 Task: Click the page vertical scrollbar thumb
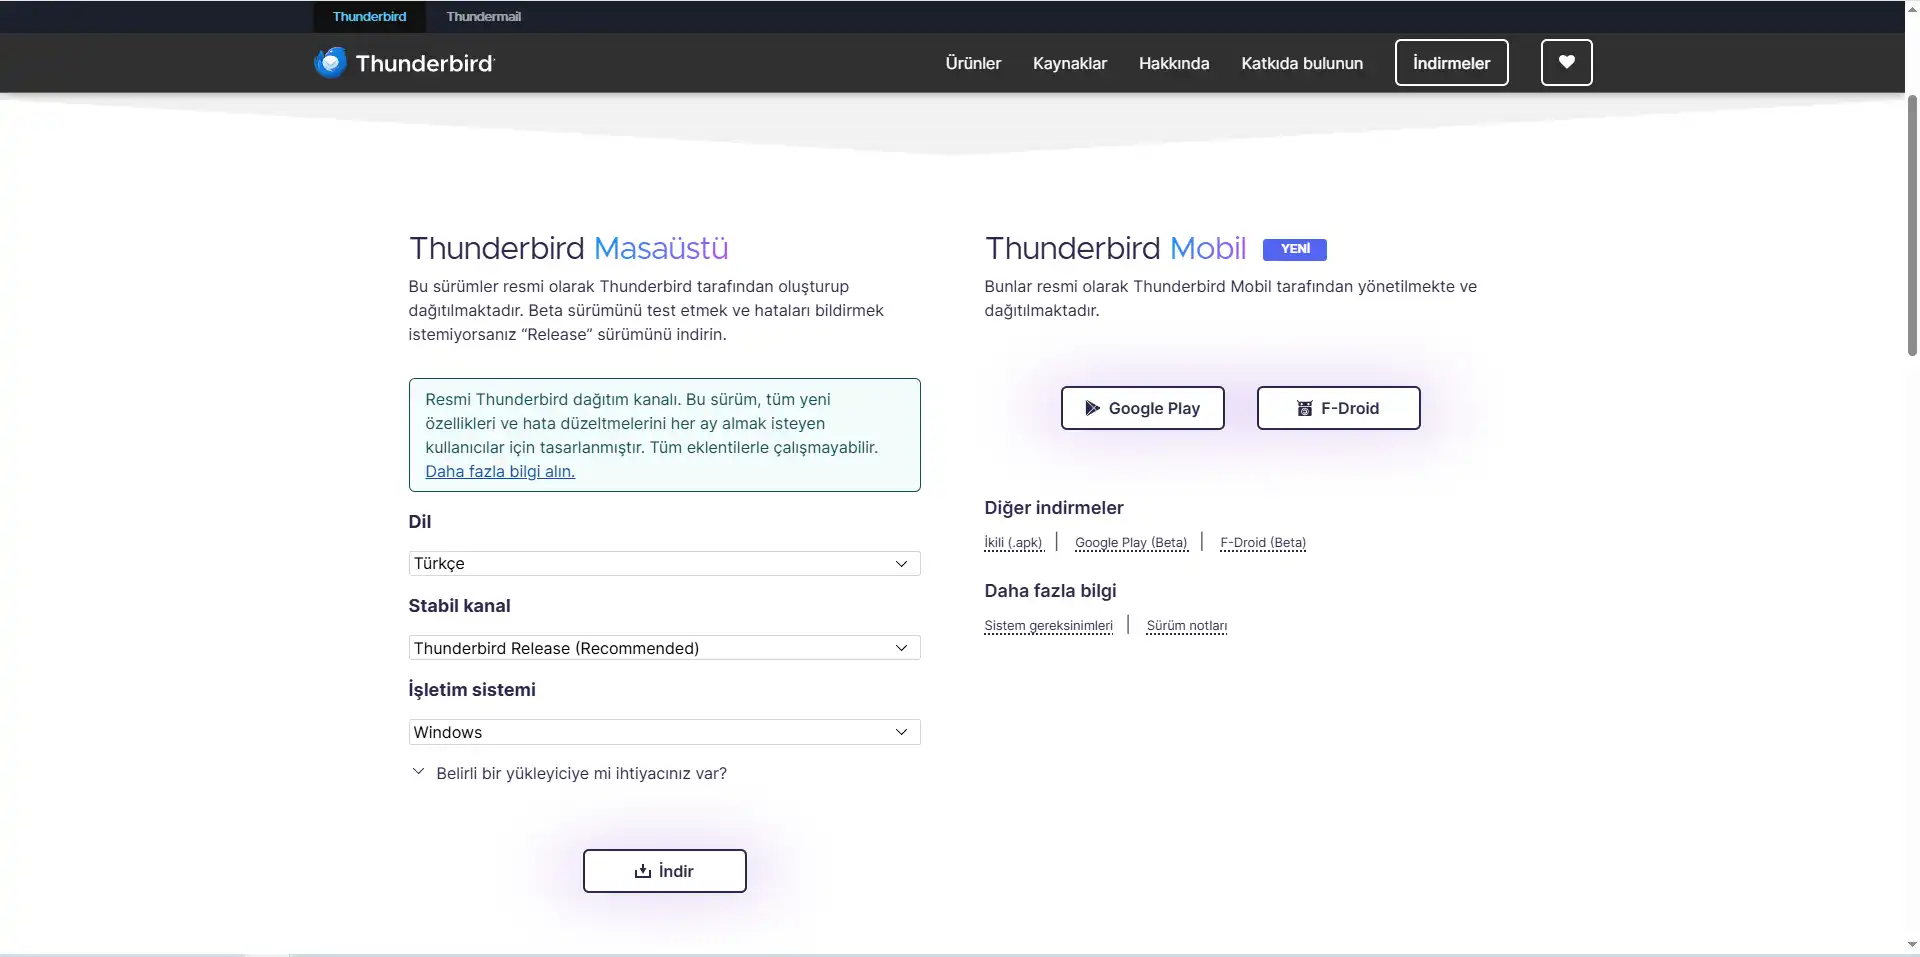pyautogui.click(x=1912, y=225)
